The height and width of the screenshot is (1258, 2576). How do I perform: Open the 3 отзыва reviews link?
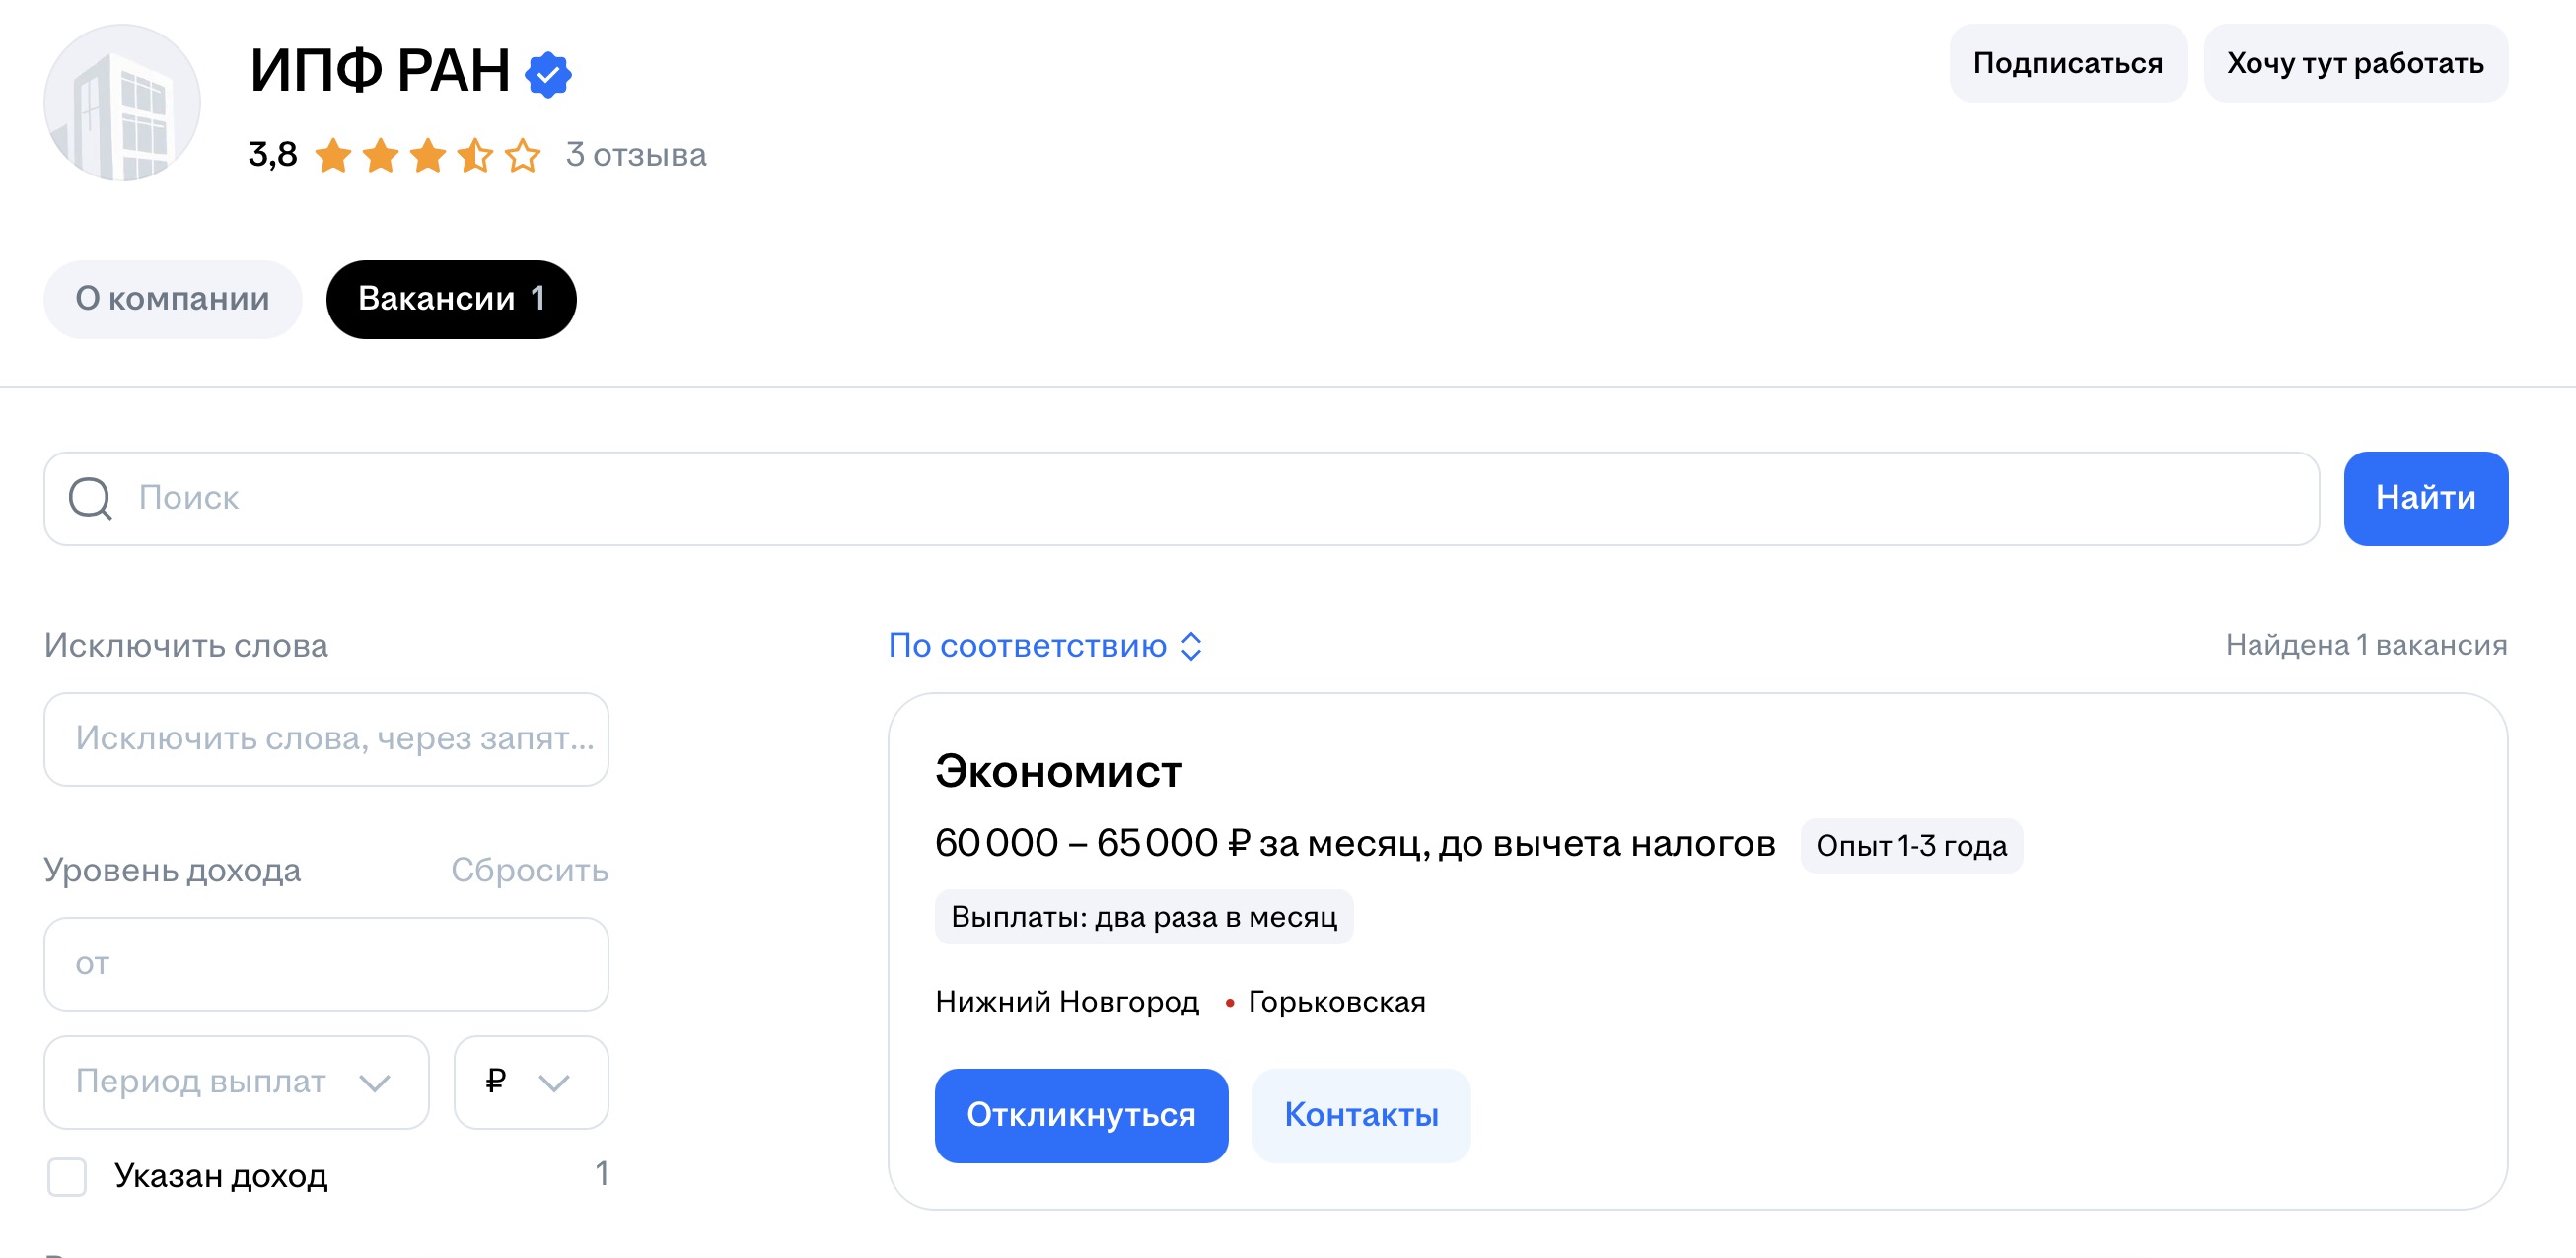click(636, 155)
